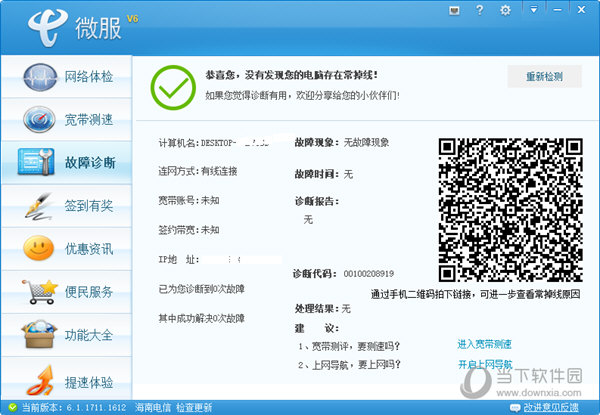Click the 优惠资讯 smiley face icon
Screen dimensions: 600x415
pyautogui.click(x=38, y=248)
